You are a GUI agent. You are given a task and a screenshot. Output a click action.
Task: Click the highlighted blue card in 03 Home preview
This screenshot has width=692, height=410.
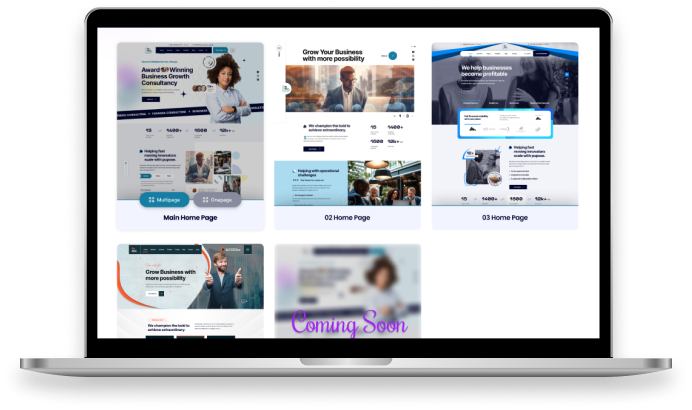505,124
